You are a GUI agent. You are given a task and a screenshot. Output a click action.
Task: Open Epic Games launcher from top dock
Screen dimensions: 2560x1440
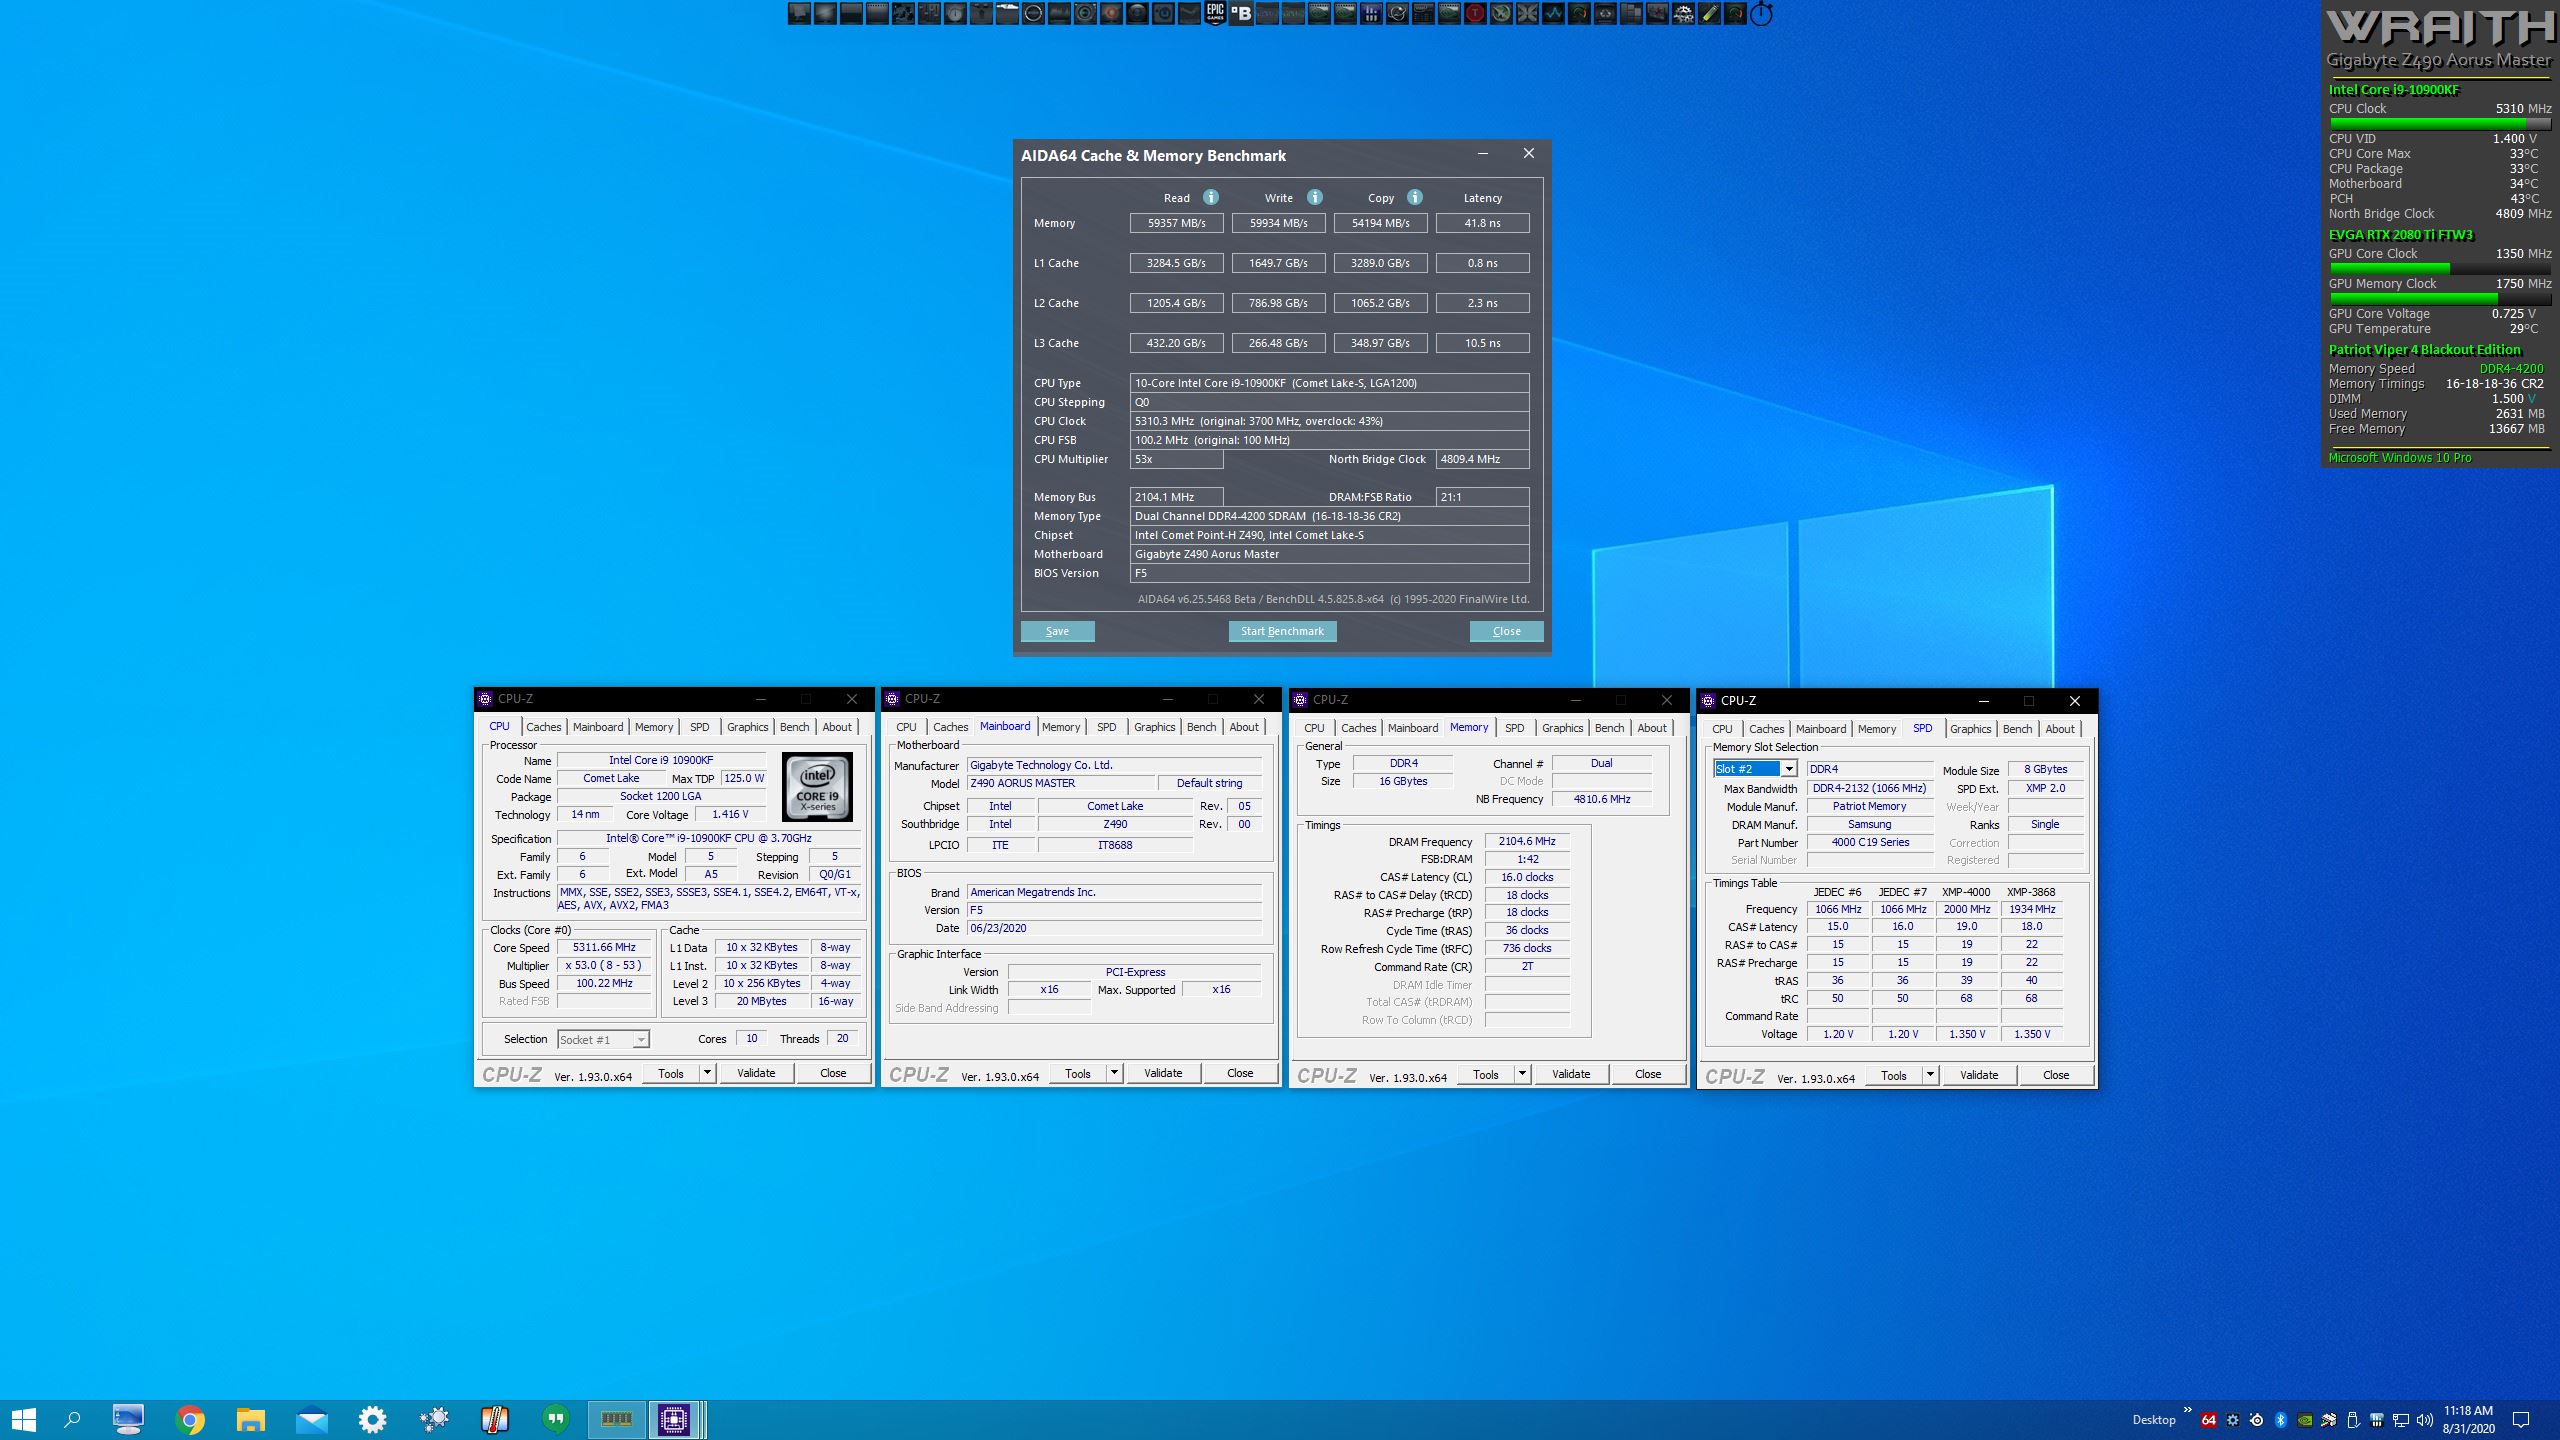click(1215, 13)
